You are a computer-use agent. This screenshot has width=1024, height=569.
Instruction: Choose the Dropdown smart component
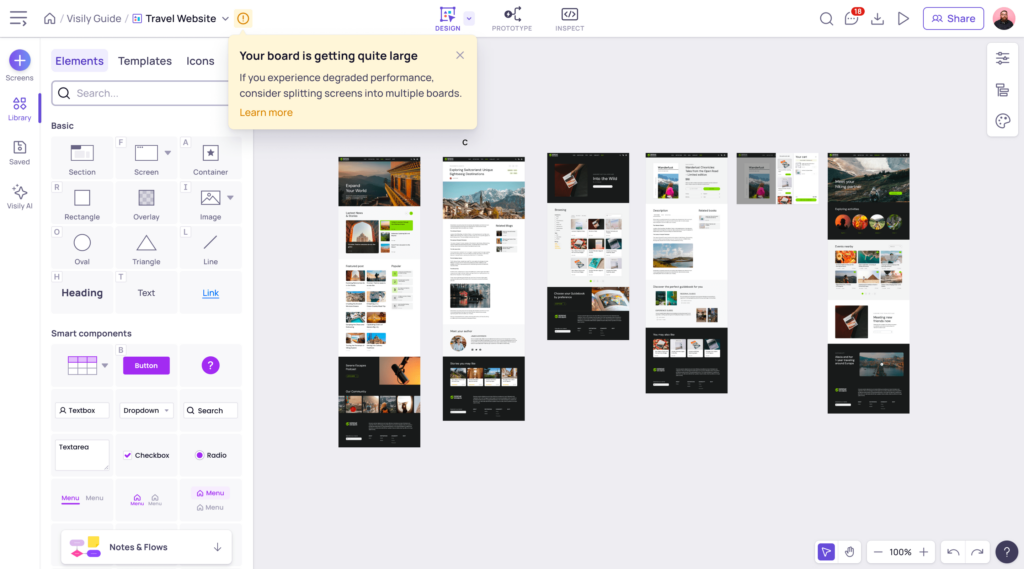click(146, 410)
